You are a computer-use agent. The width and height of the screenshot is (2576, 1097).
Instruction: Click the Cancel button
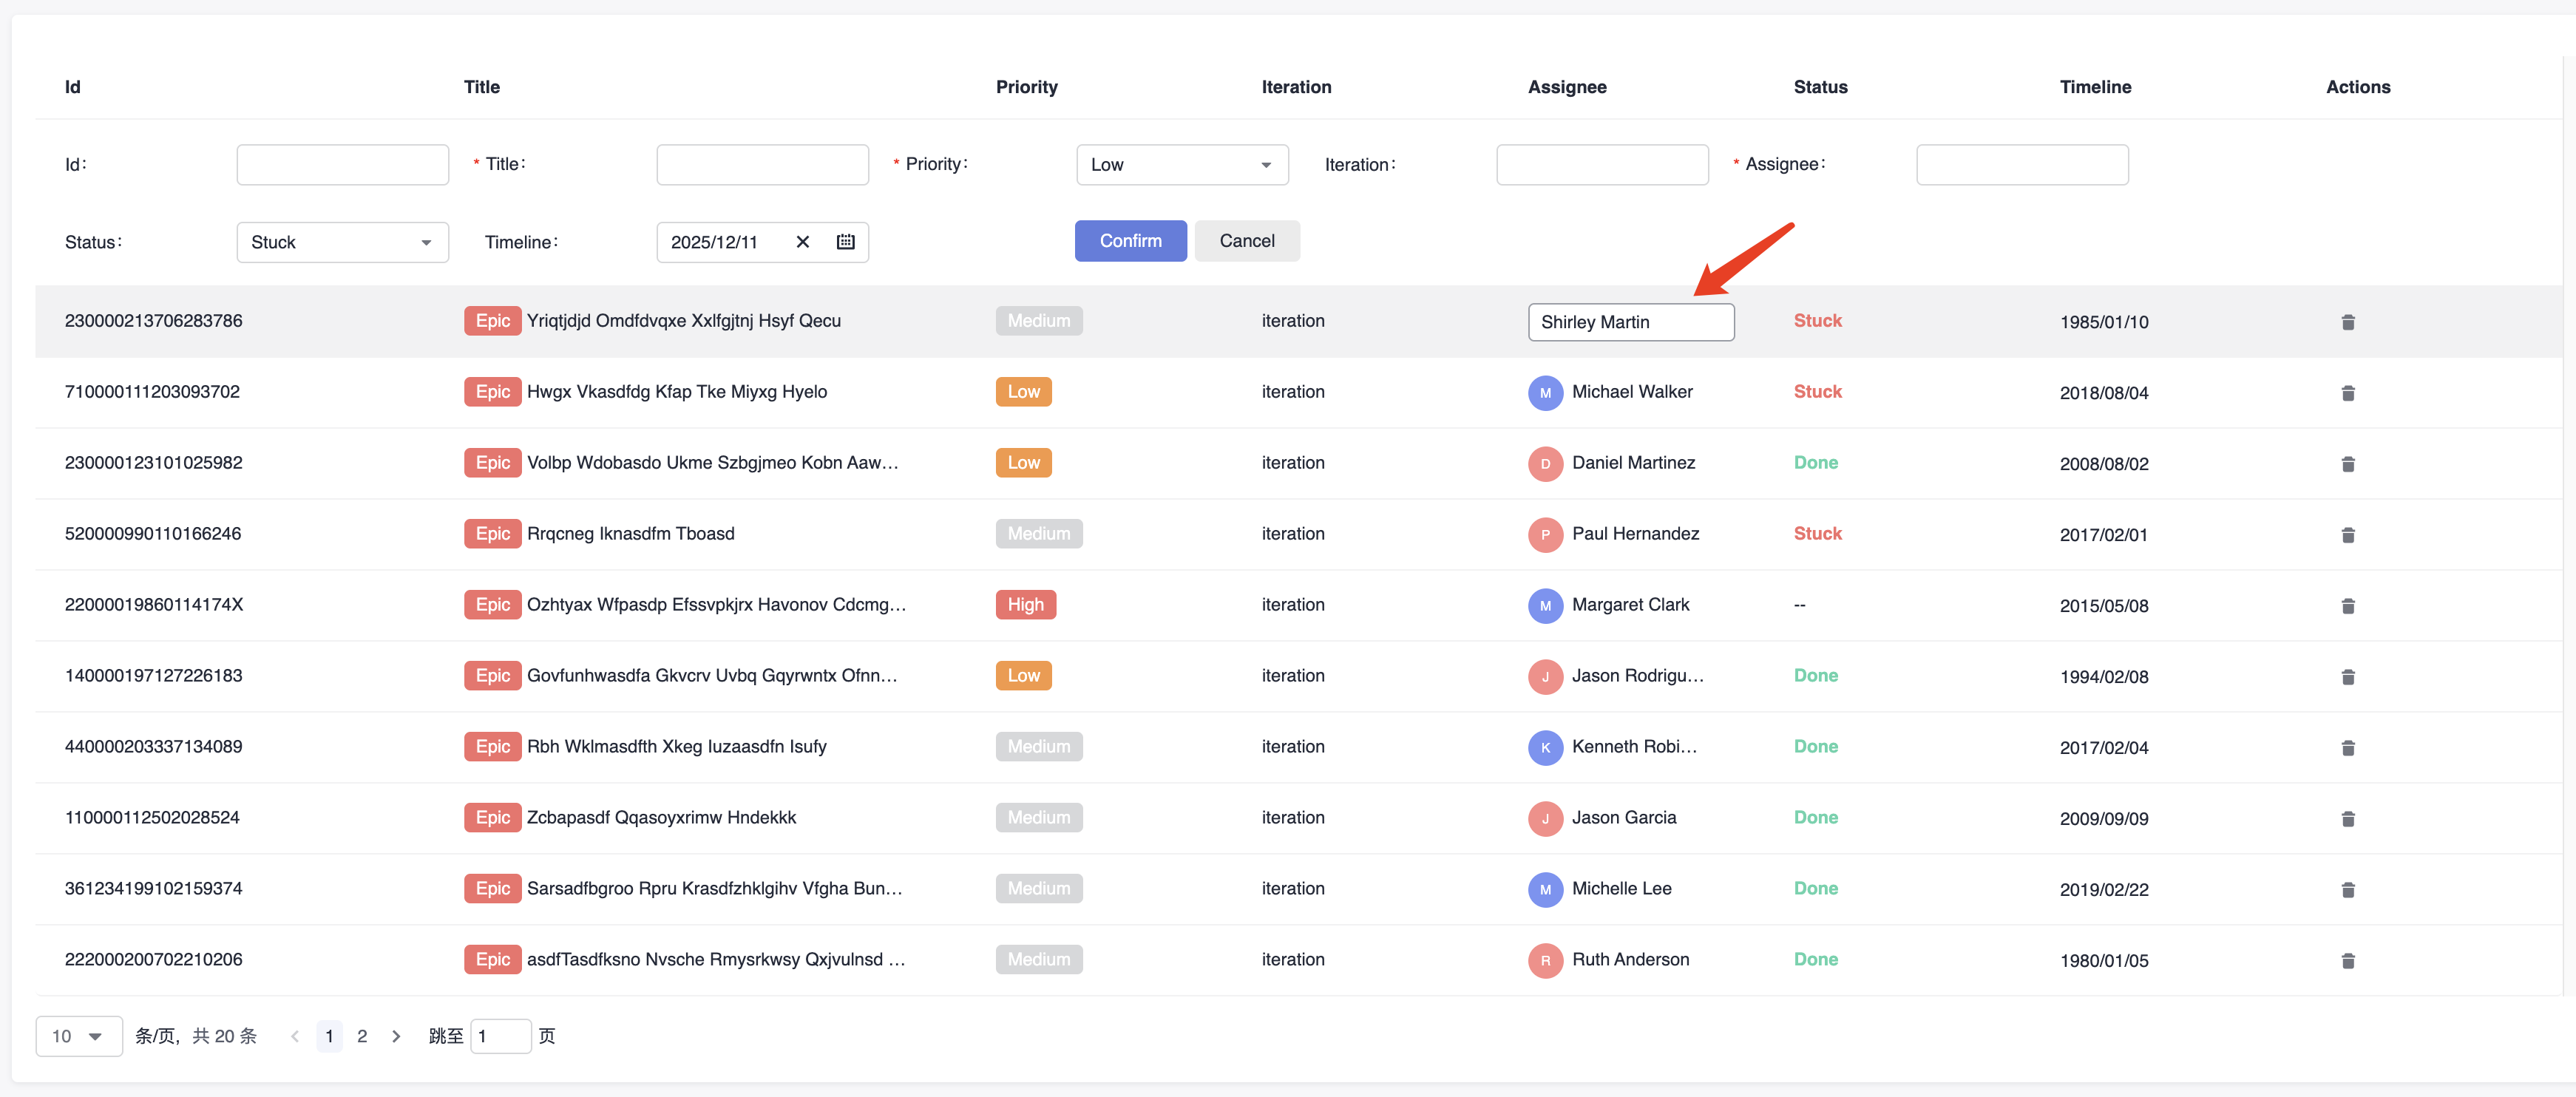pyautogui.click(x=1246, y=241)
